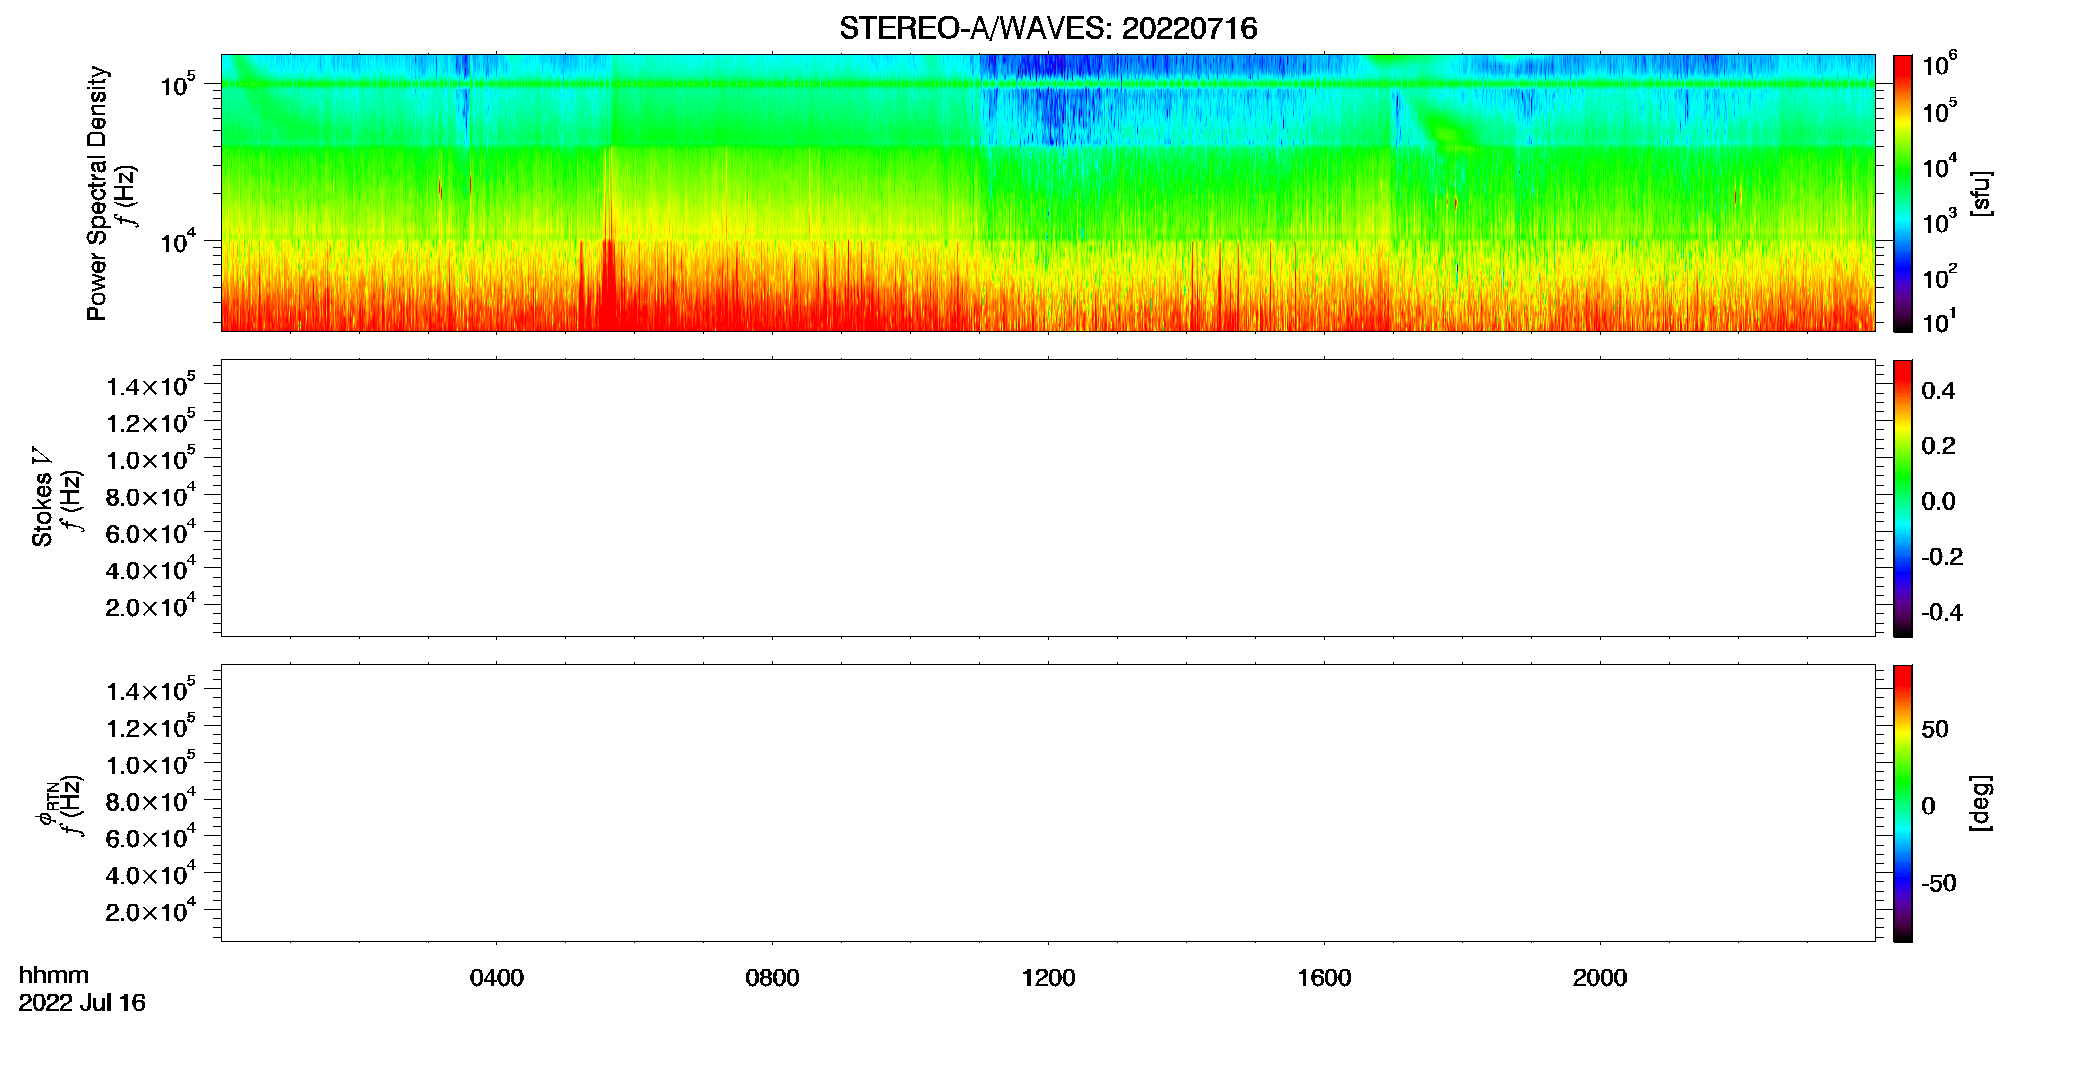The image size is (2096, 1080).
Task: Click the power spectral density colorbar
Action: 1903,193
